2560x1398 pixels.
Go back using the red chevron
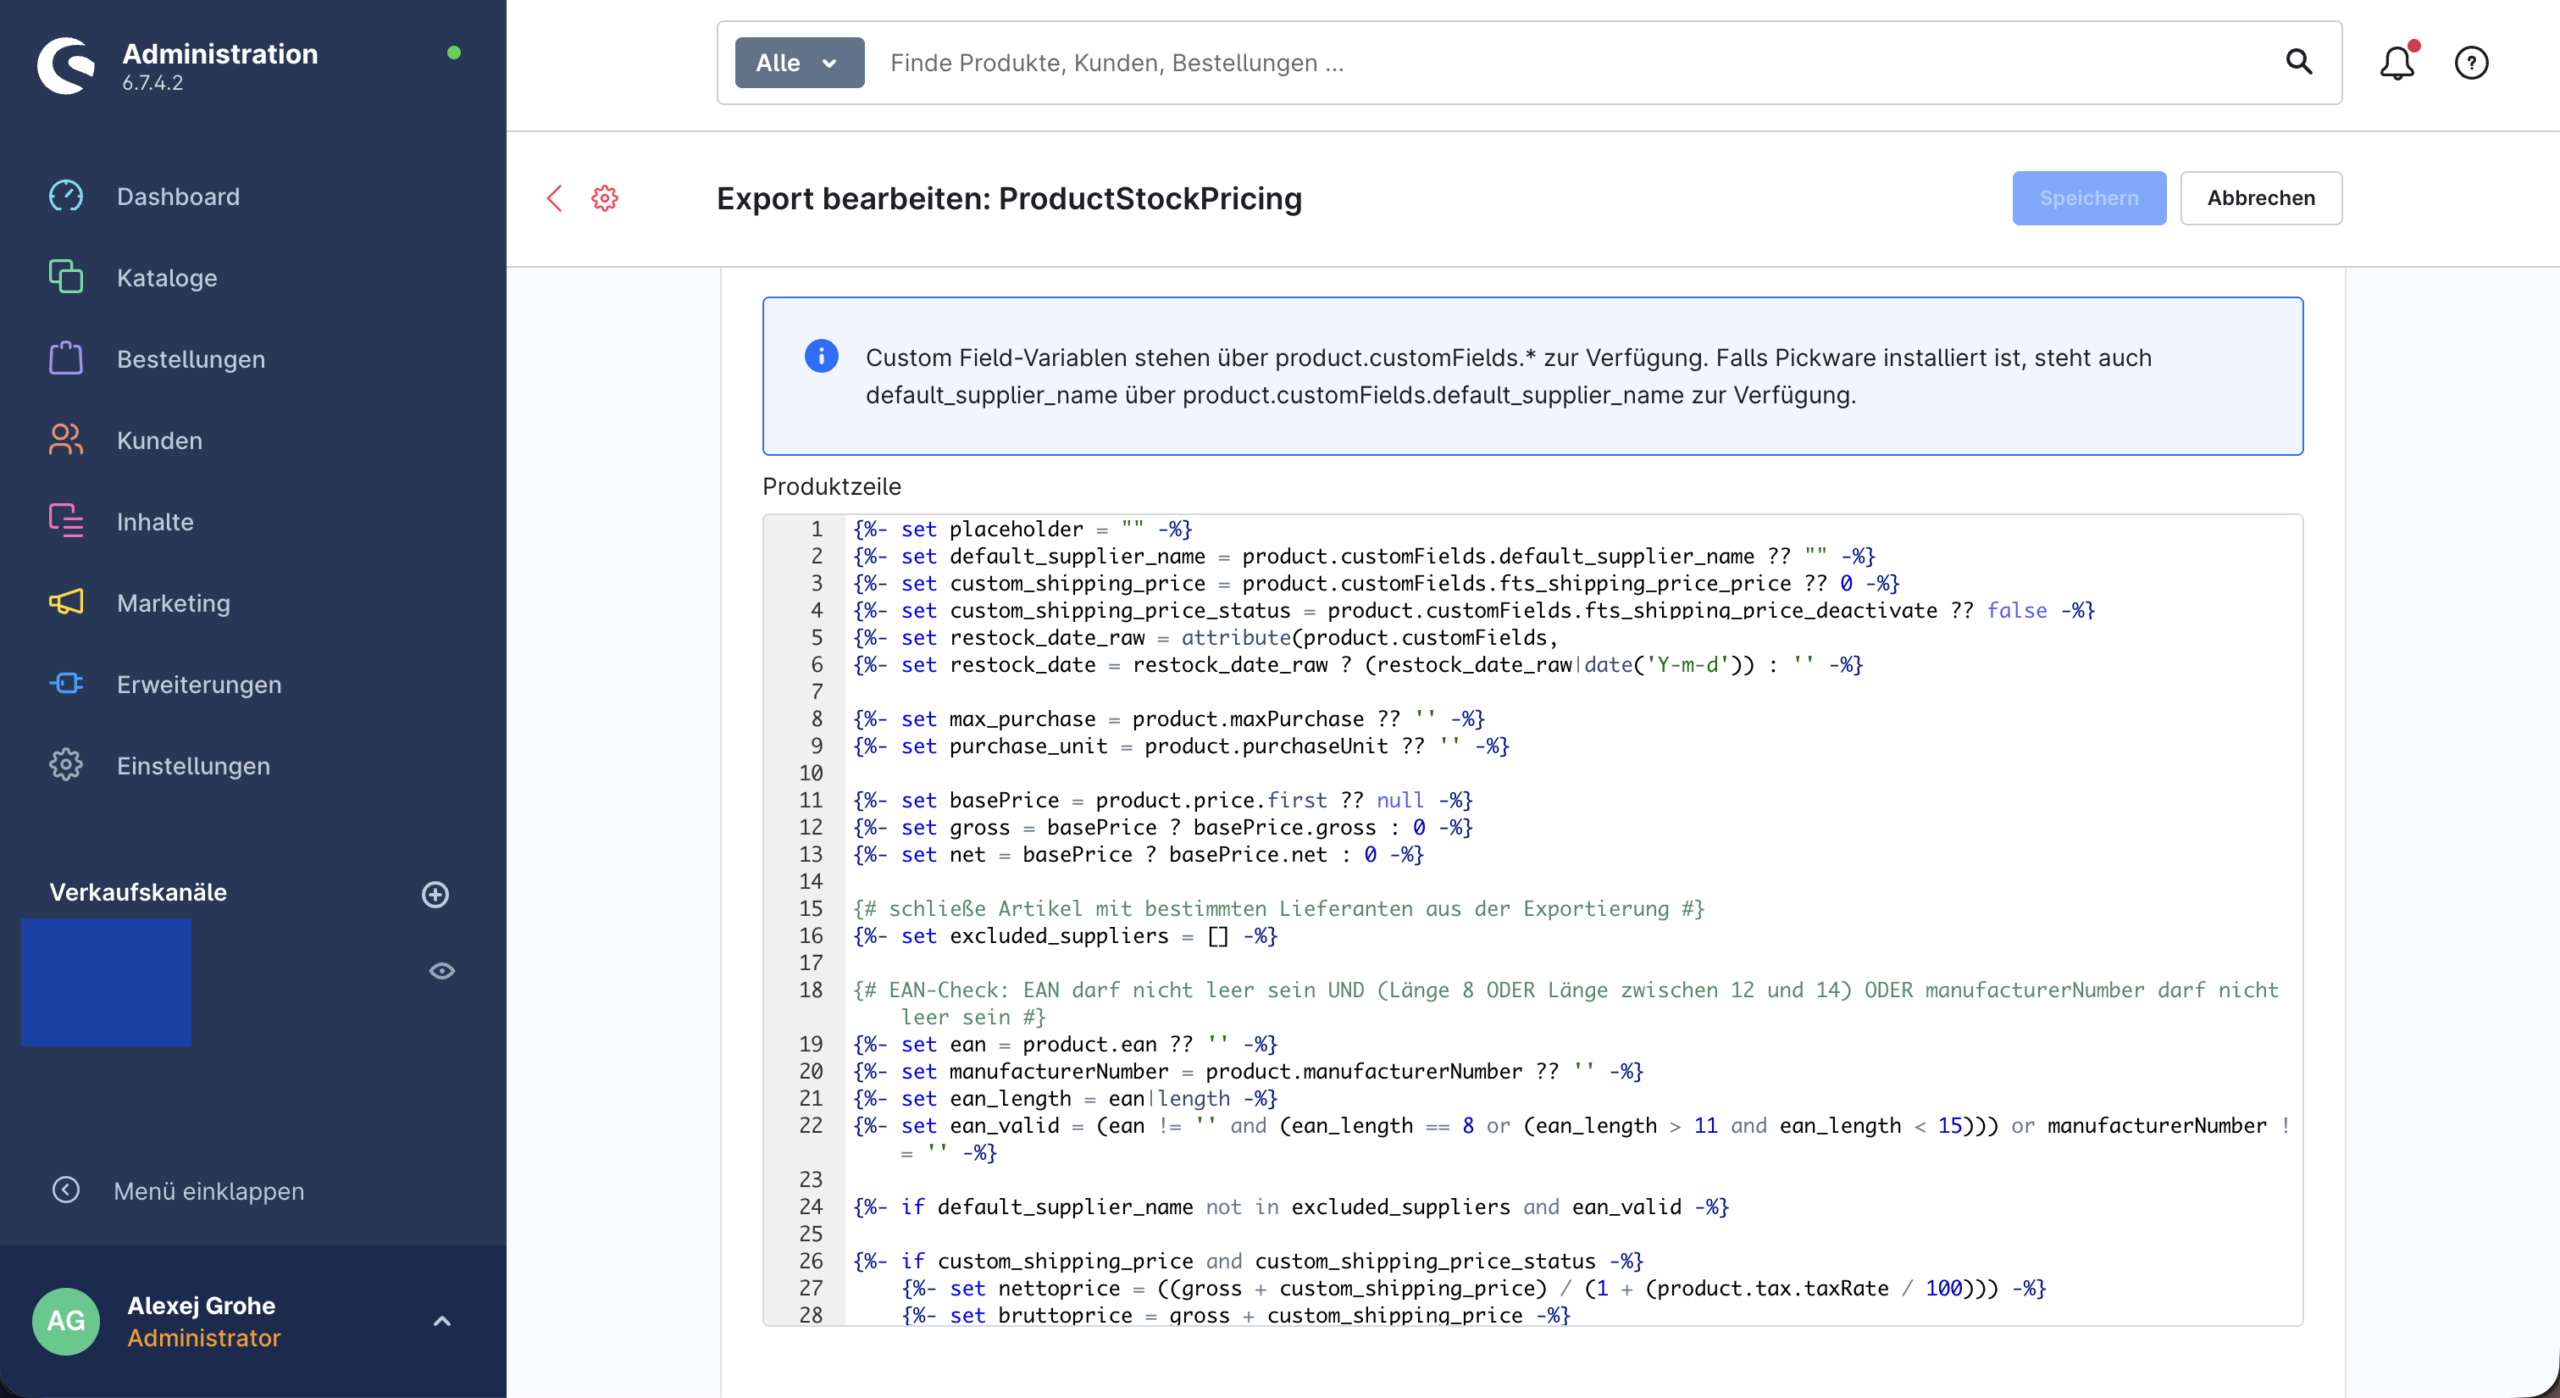[555, 198]
